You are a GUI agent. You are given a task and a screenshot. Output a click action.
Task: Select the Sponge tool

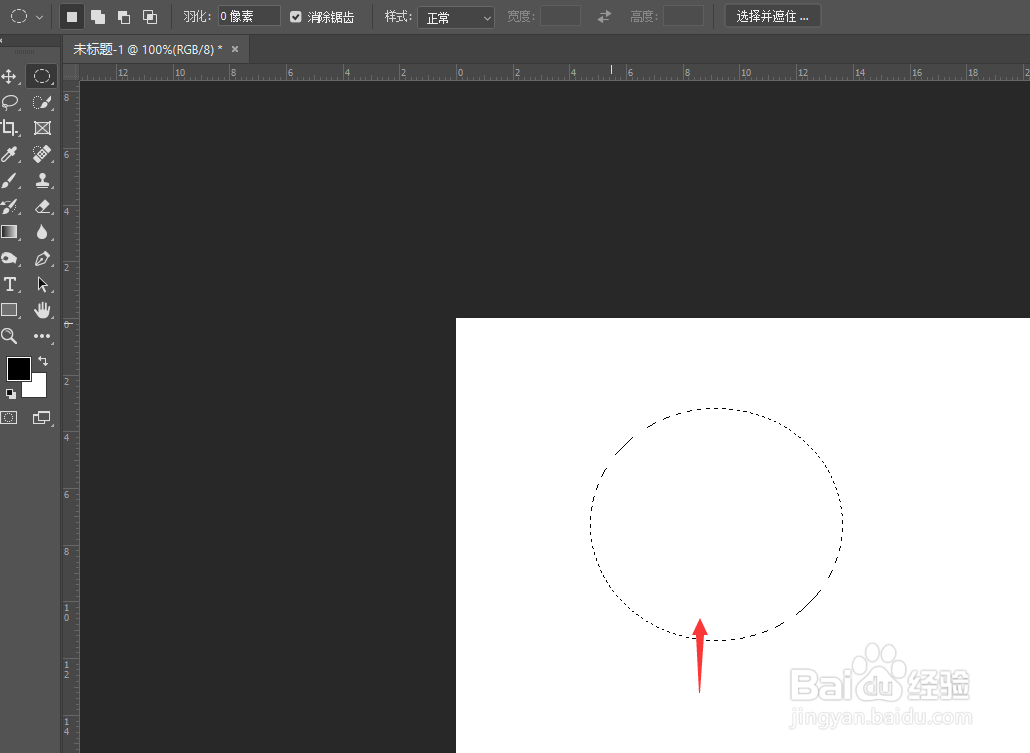(9, 258)
